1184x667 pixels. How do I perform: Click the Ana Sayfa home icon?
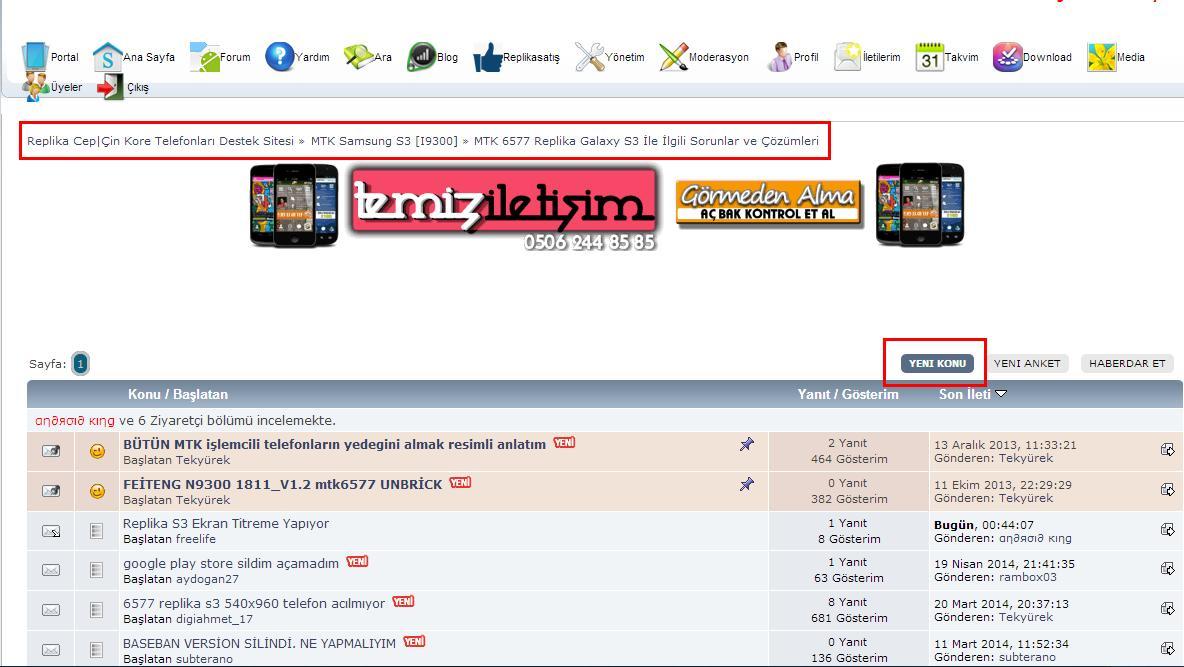[107, 57]
